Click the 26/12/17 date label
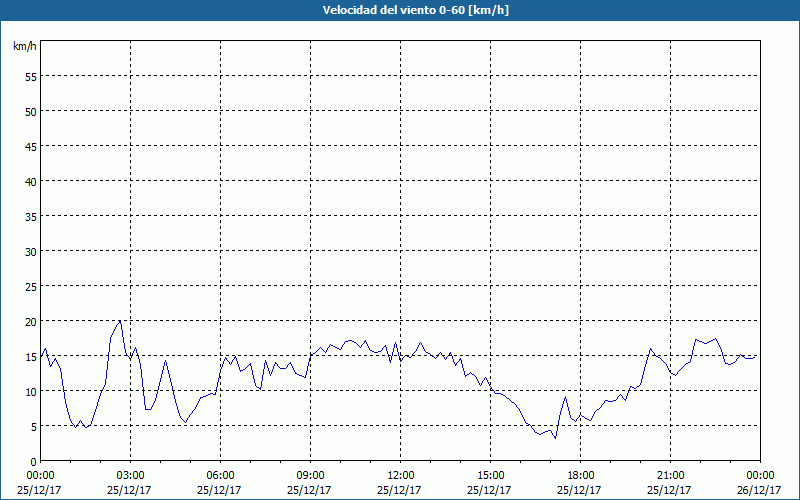The height and width of the screenshot is (500, 800). point(759,490)
